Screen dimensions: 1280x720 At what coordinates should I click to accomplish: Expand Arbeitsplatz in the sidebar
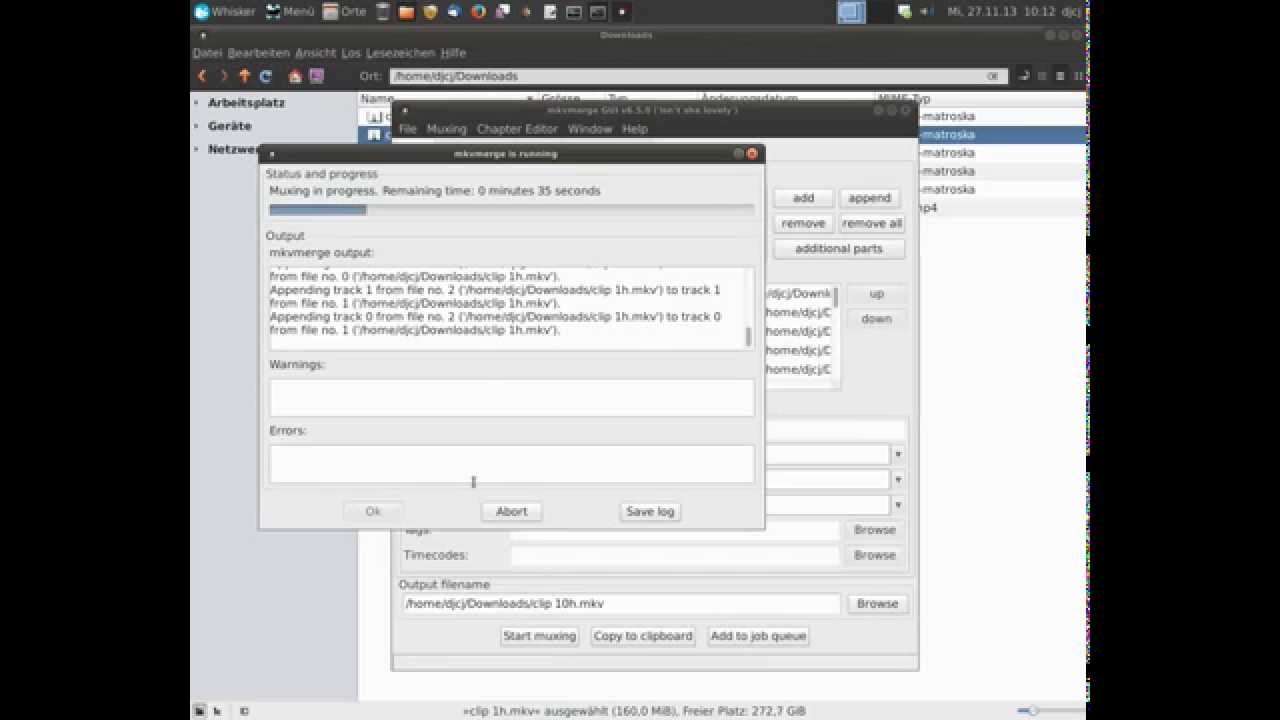click(x=196, y=103)
